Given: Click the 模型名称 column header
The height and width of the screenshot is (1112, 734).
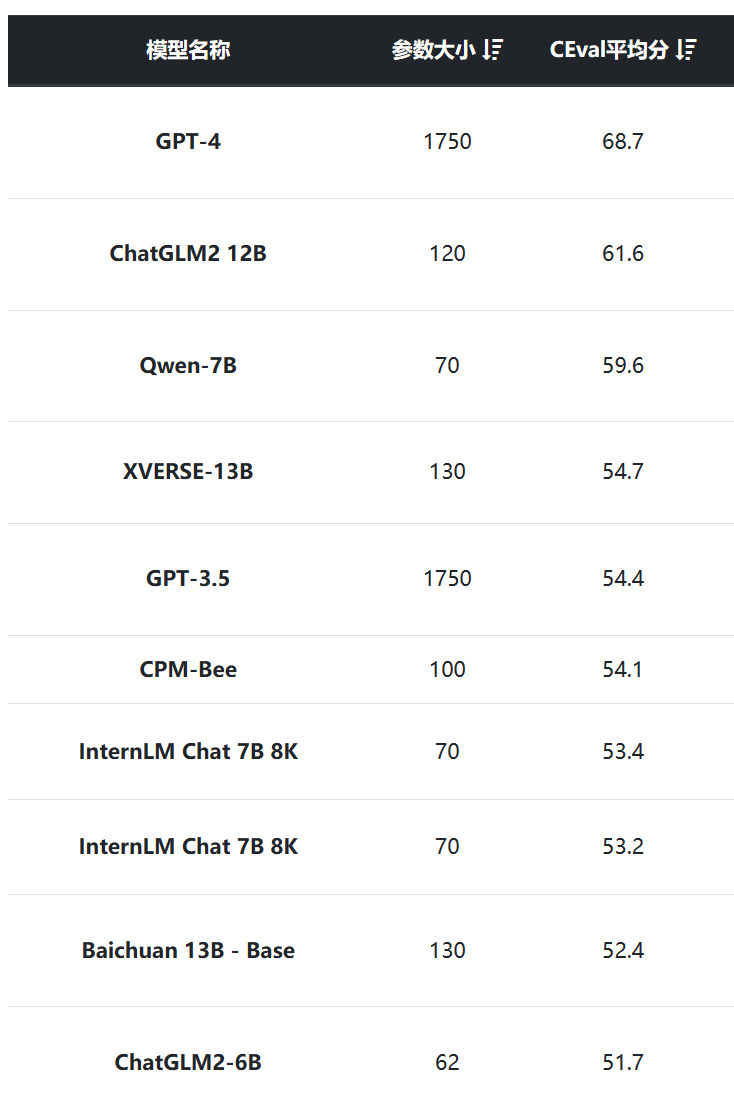Looking at the screenshot, I should [x=188, y=50].
